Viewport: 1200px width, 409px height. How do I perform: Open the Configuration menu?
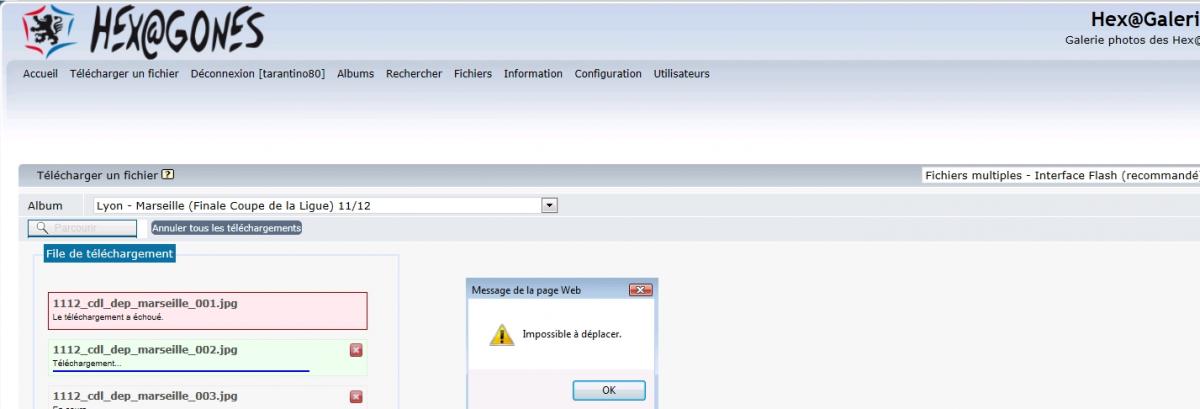(608, 74)
